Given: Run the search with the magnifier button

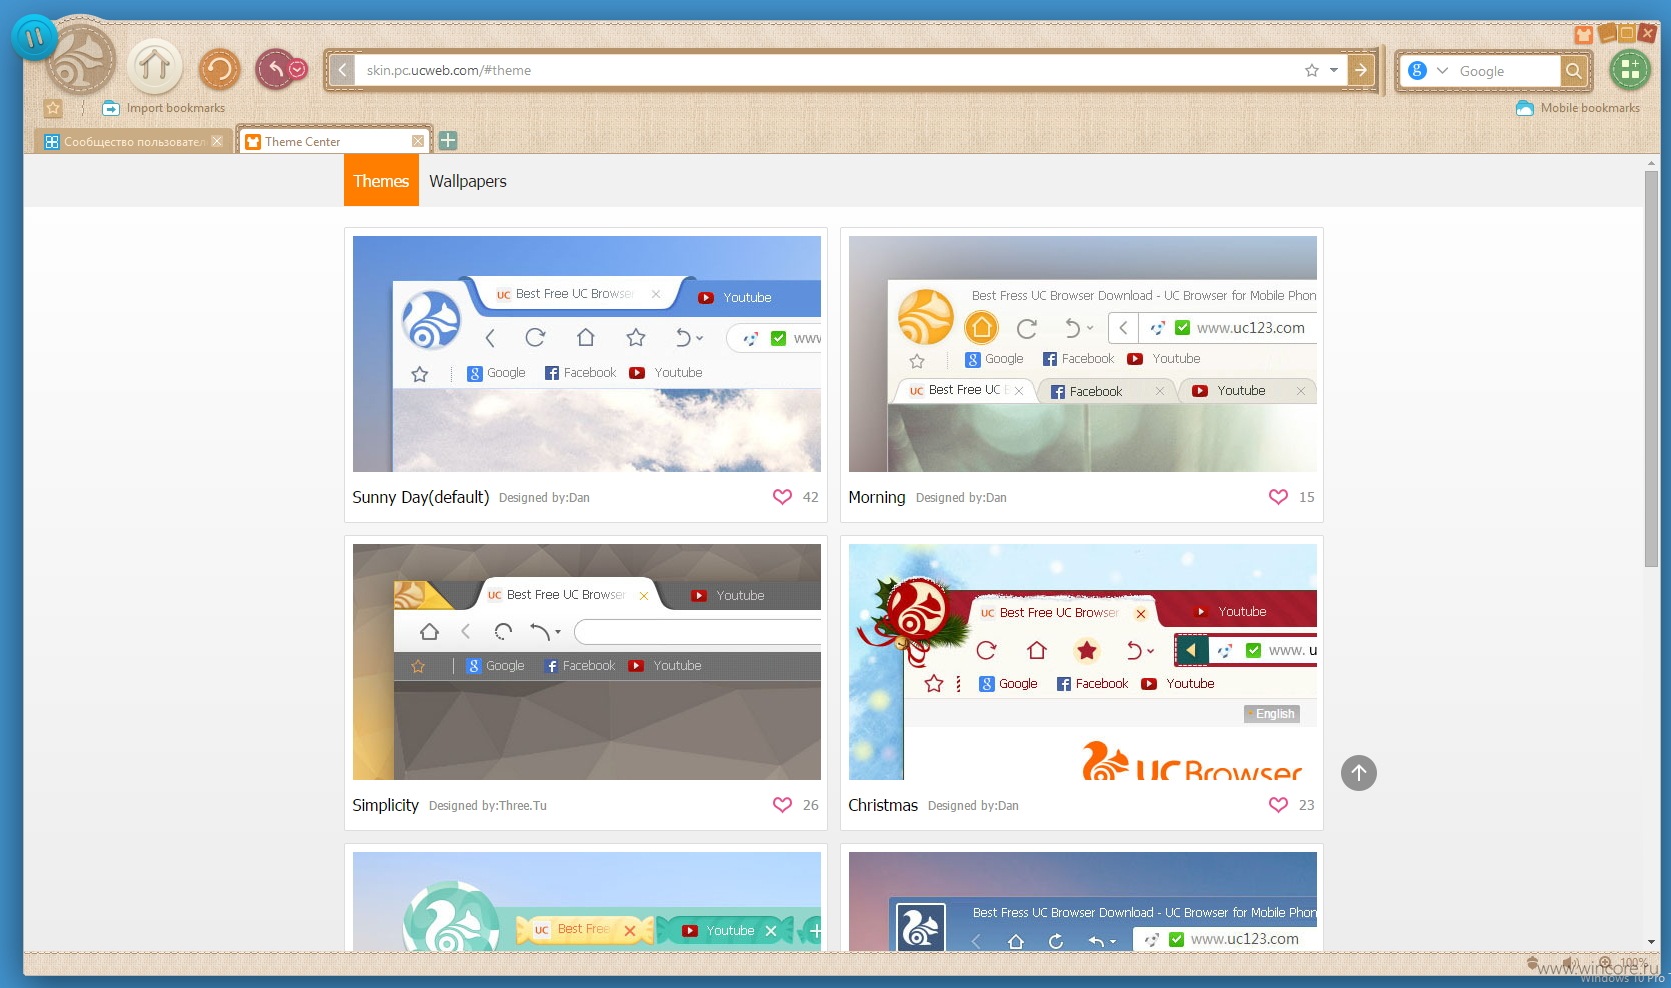Looking at the screenshot, I should click(1574, 71).
